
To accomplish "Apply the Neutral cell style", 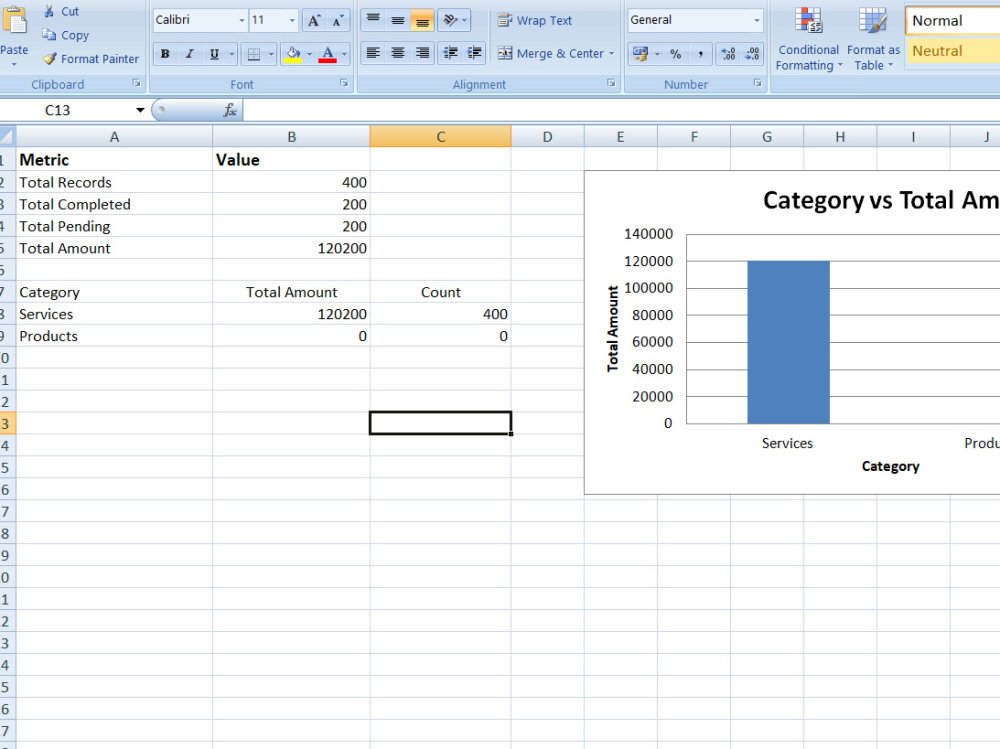I will coord(953,50).
